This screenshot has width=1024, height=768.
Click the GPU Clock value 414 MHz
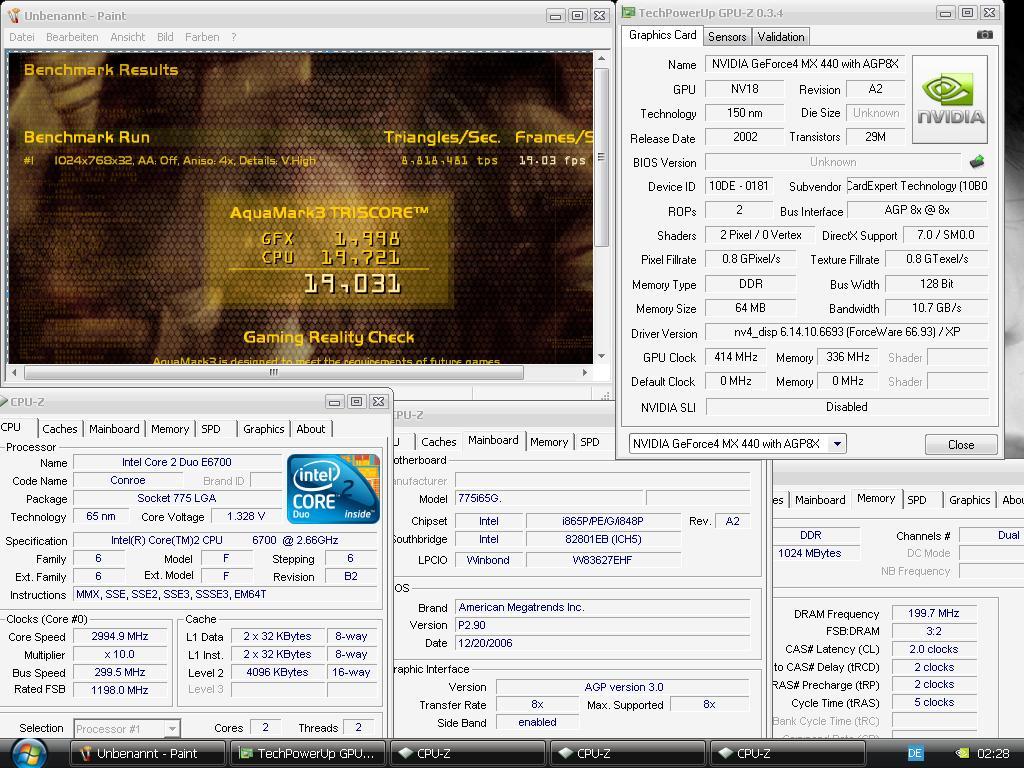[x=735, y=357]
